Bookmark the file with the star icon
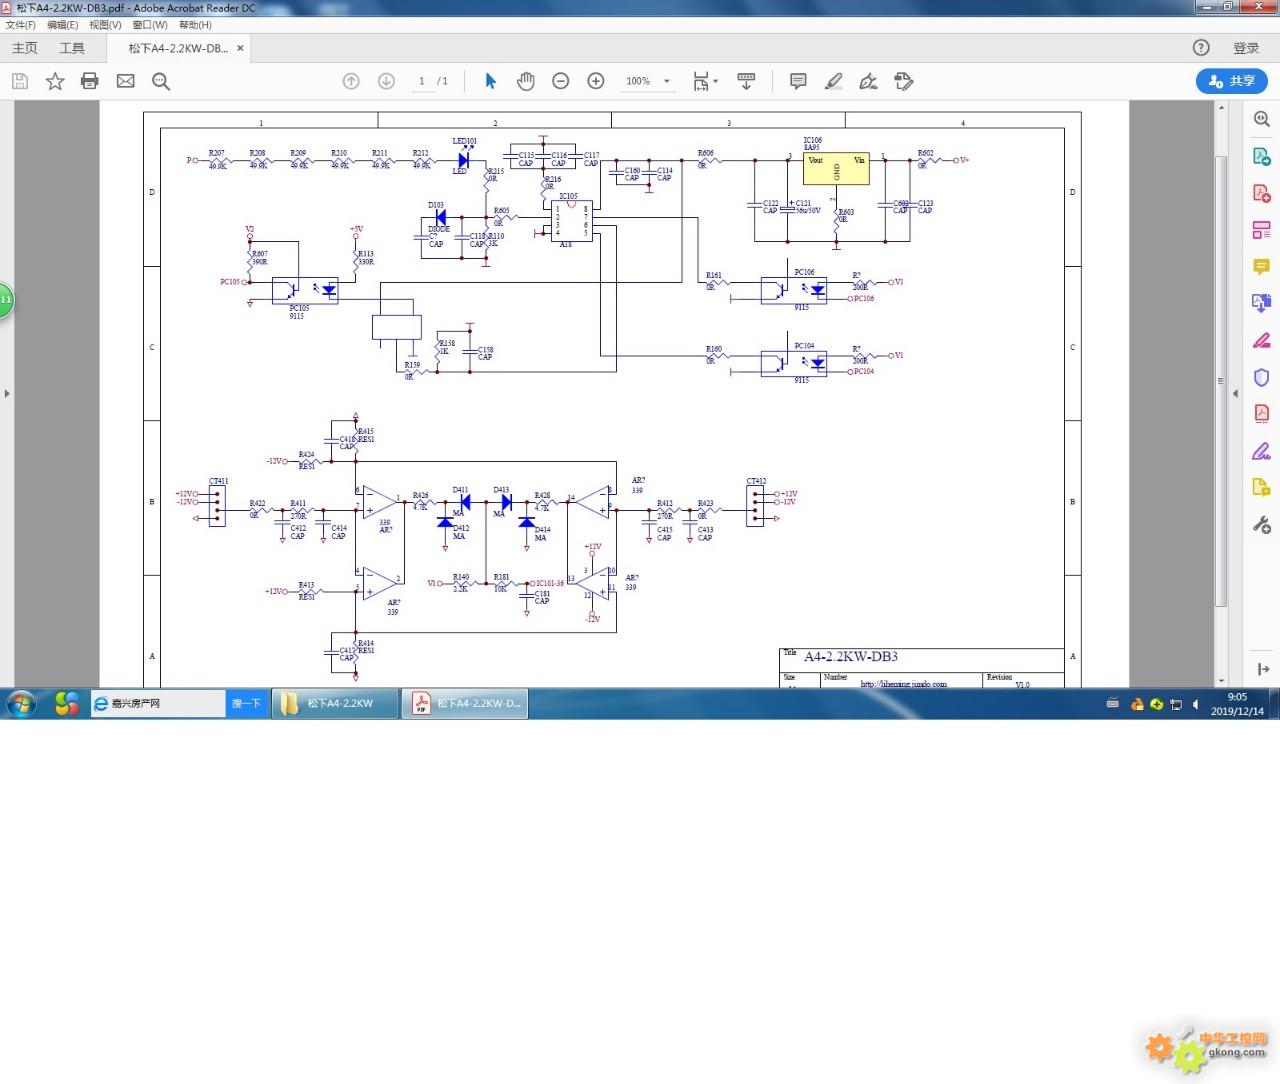The width and height of the screenshot is (1280, 1084). [55, 81]
